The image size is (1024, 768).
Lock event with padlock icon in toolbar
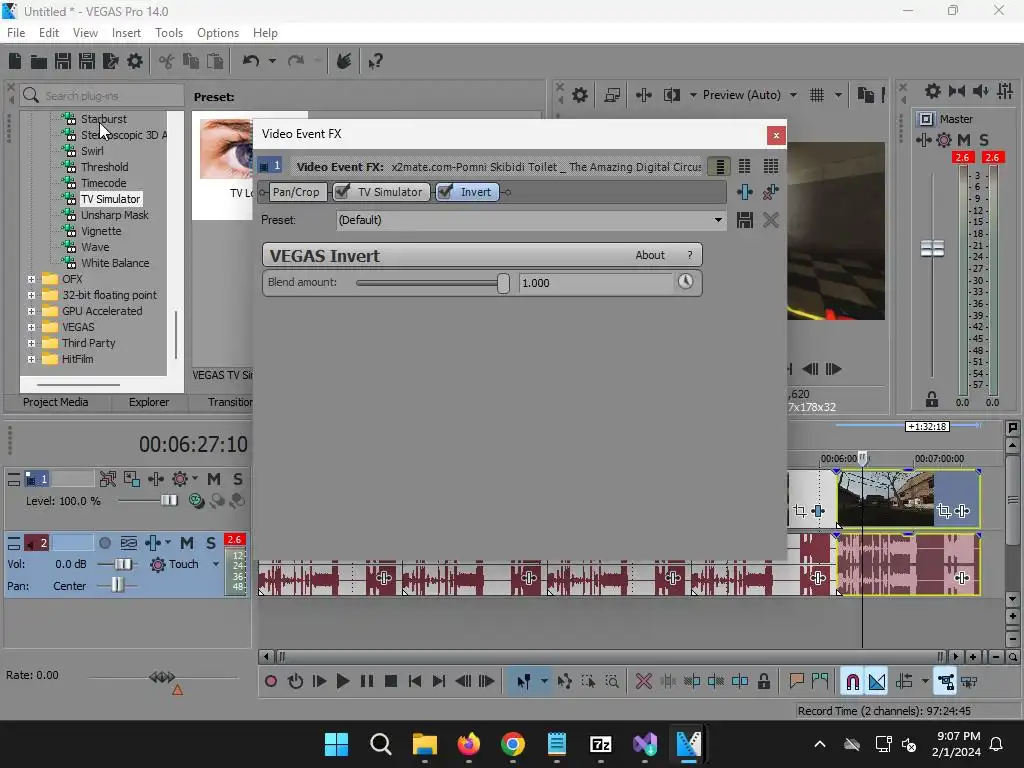763,682
